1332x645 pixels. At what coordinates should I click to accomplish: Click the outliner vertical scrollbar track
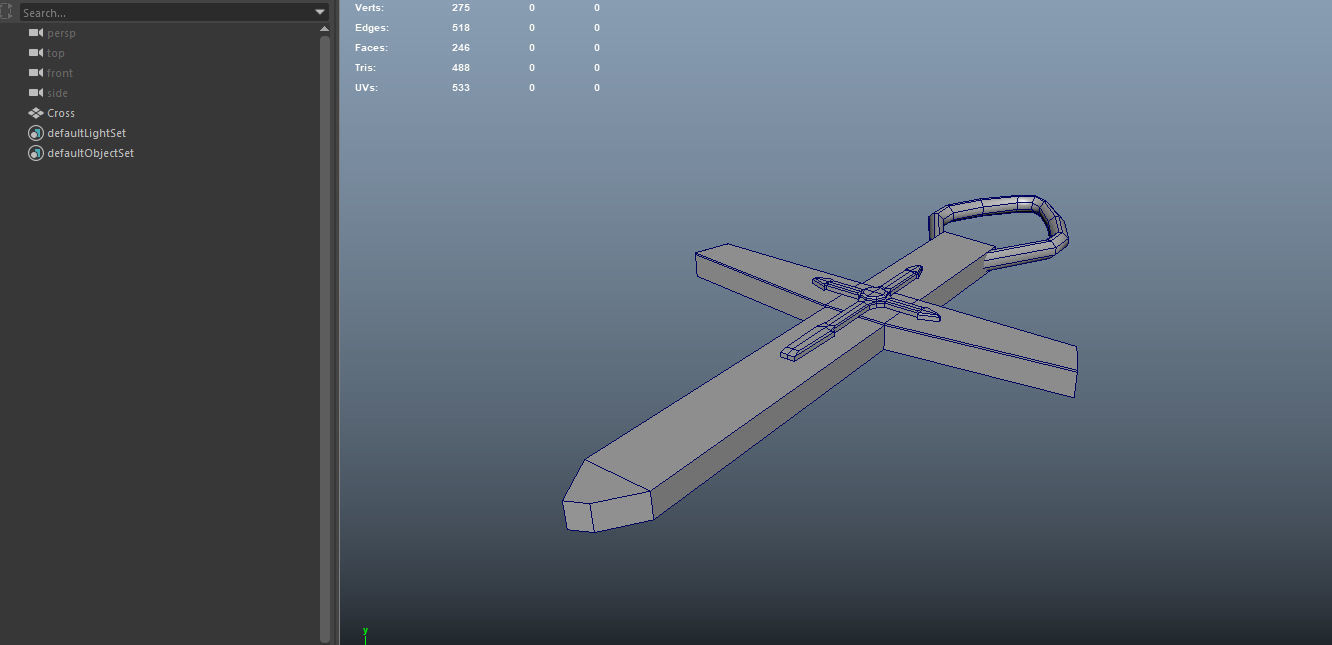(324, 340)
